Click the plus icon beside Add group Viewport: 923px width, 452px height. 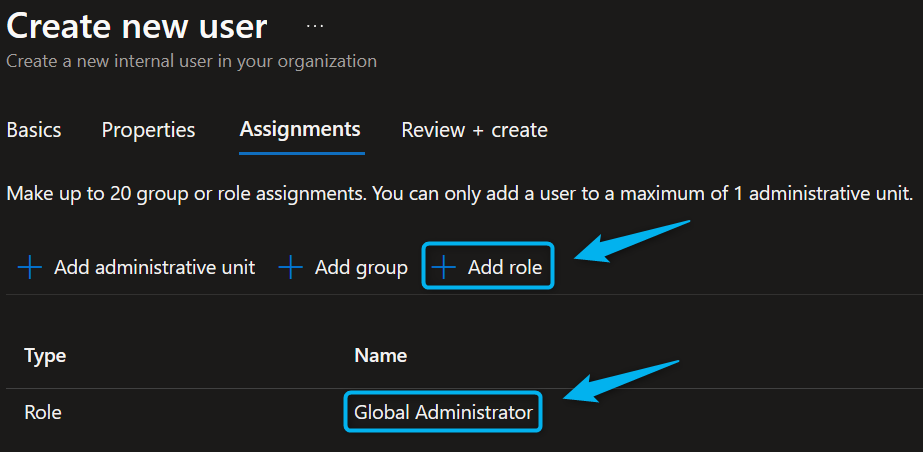coord(290,267)
